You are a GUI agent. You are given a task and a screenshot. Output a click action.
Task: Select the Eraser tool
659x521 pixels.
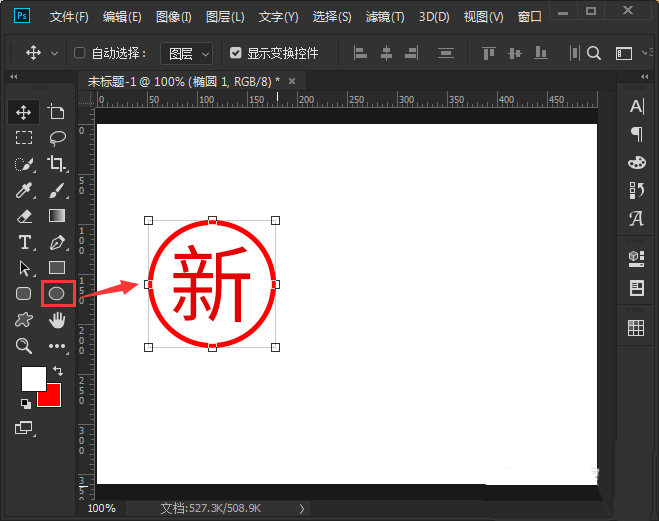(24, 216)
